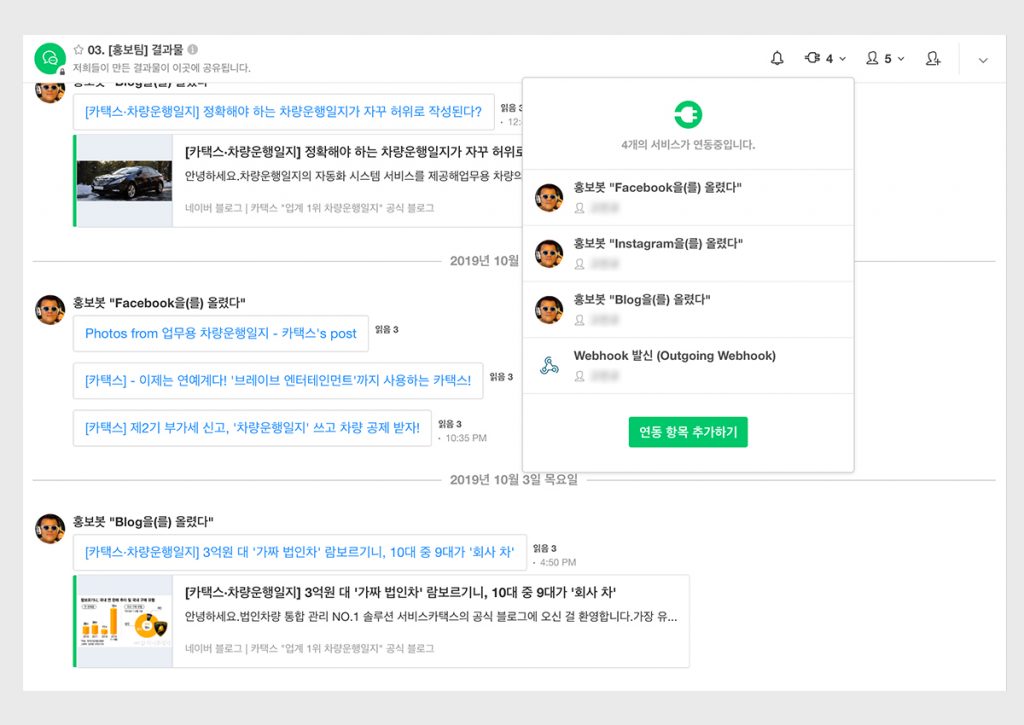
Task: Open the Photos from 업무용 차량운행일지 link
Action: click(220, 334)
